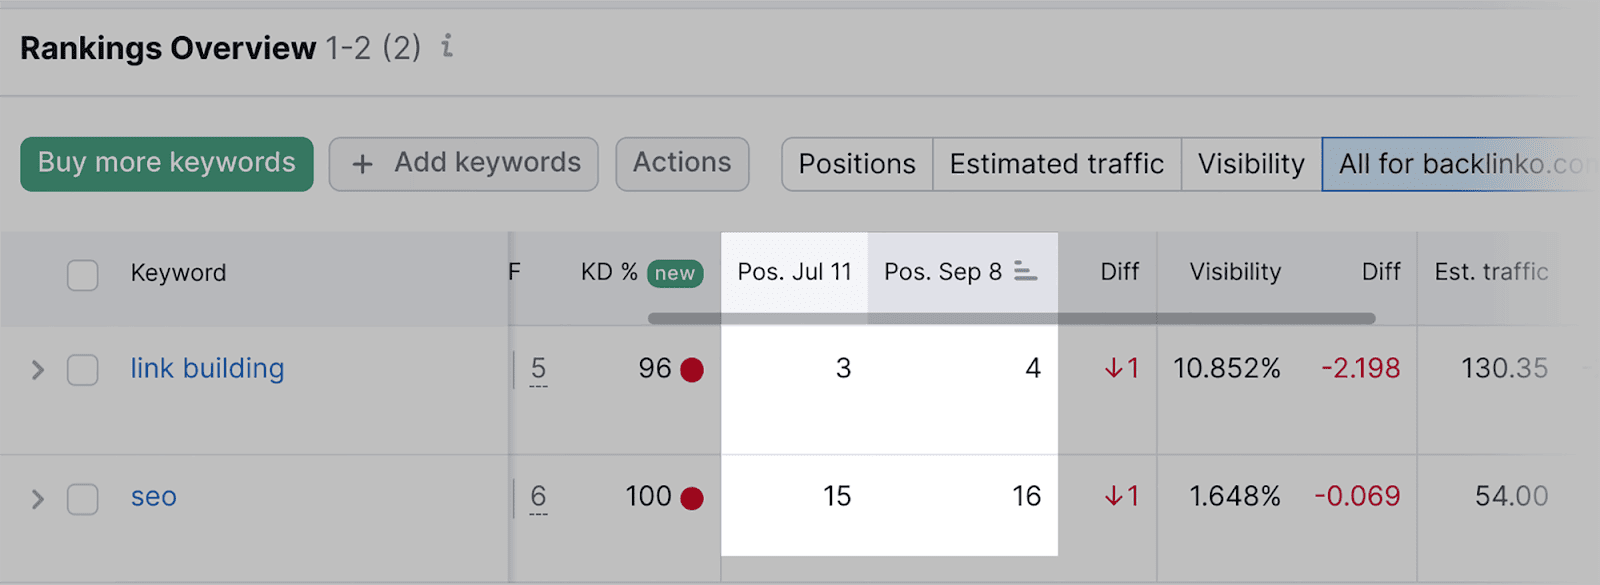Toggle the select-all keywords checkbox in header
1600x585 pixels.
pos(83,274)
